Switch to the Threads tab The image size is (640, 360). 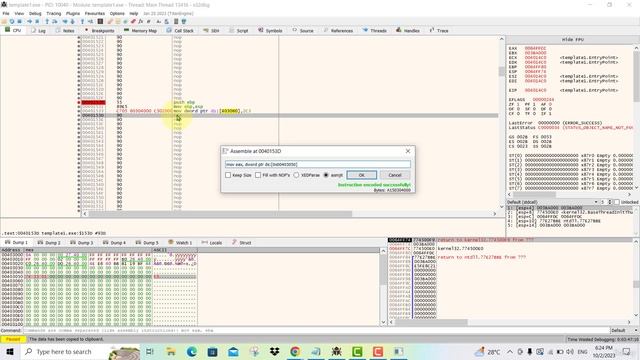click(x=374, y=31)
